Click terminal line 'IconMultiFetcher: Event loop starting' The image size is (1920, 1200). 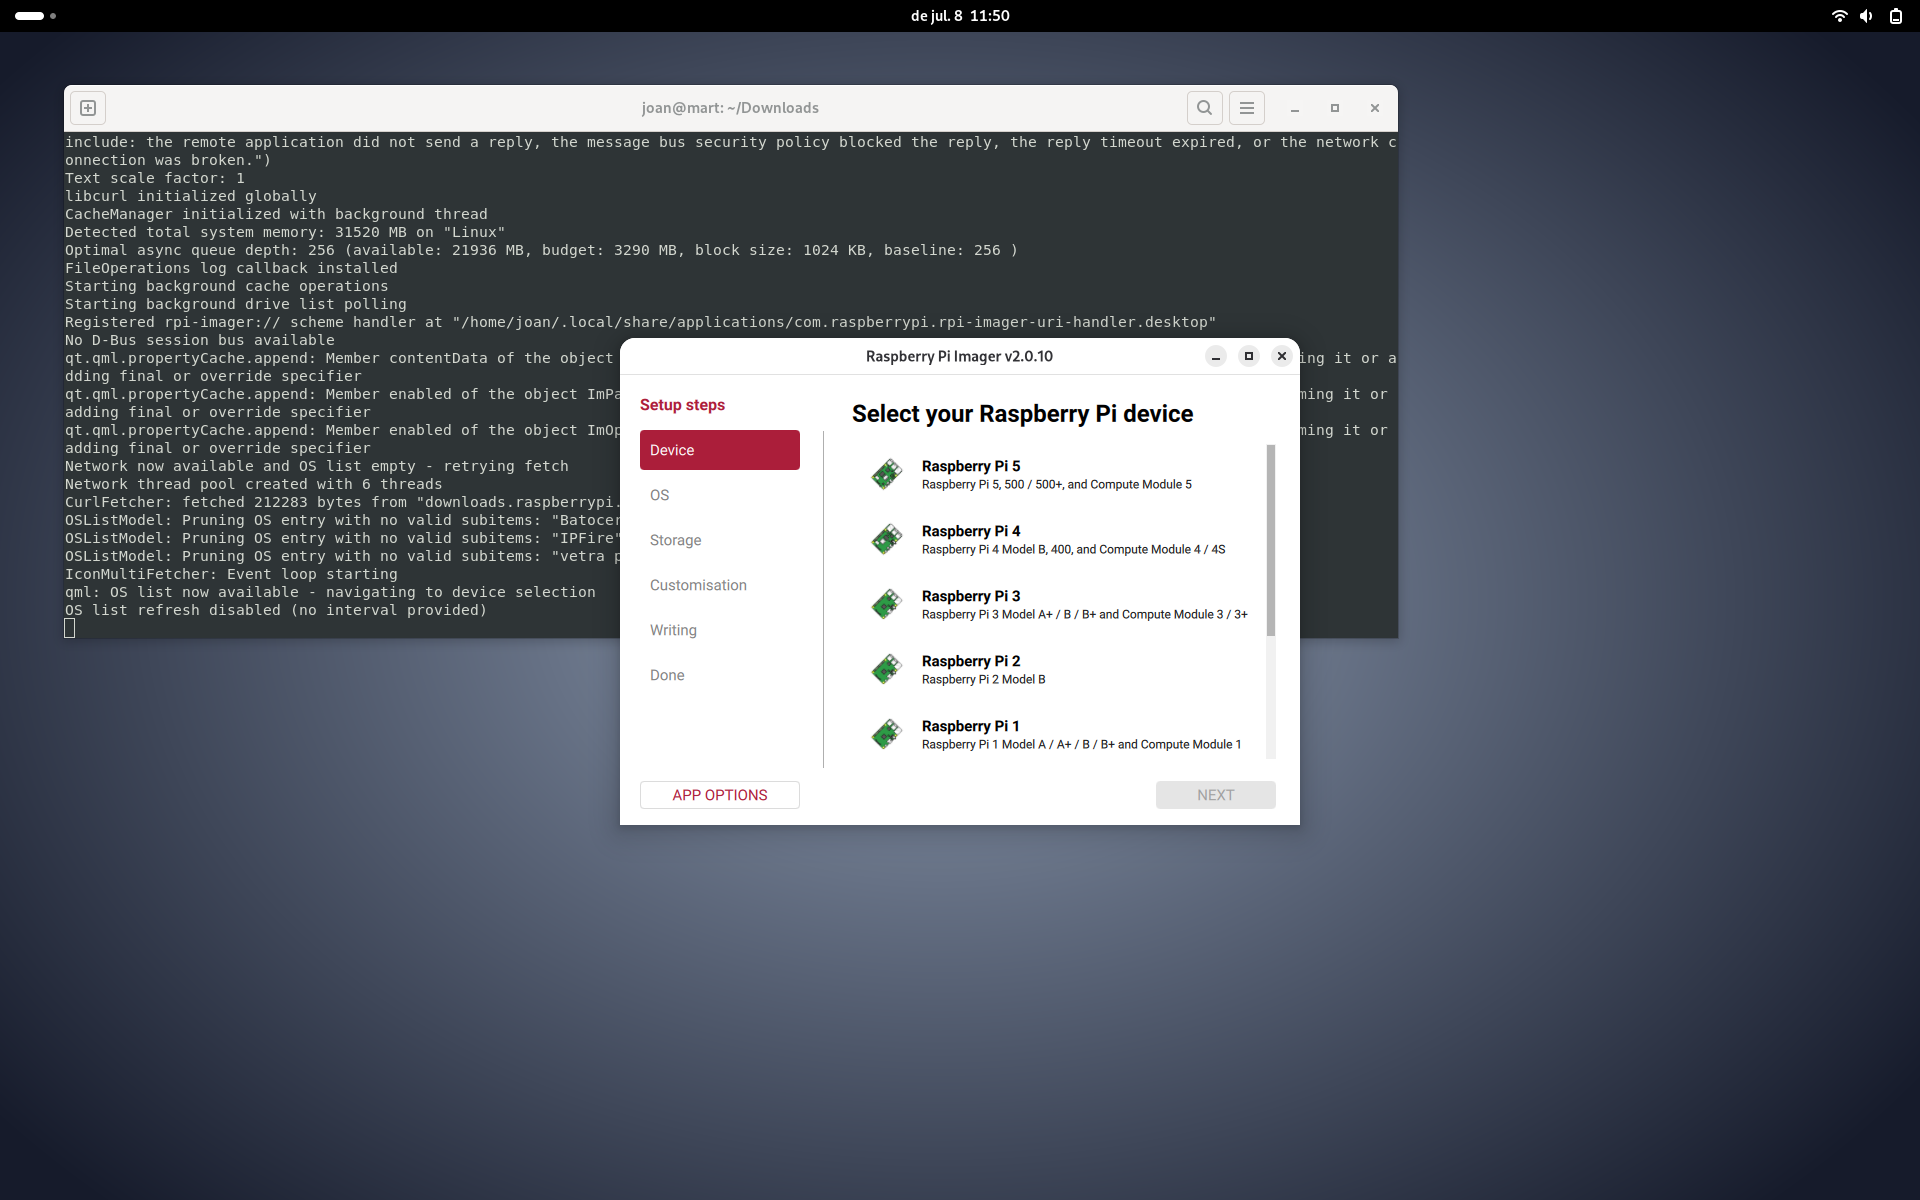click(231, 574)
